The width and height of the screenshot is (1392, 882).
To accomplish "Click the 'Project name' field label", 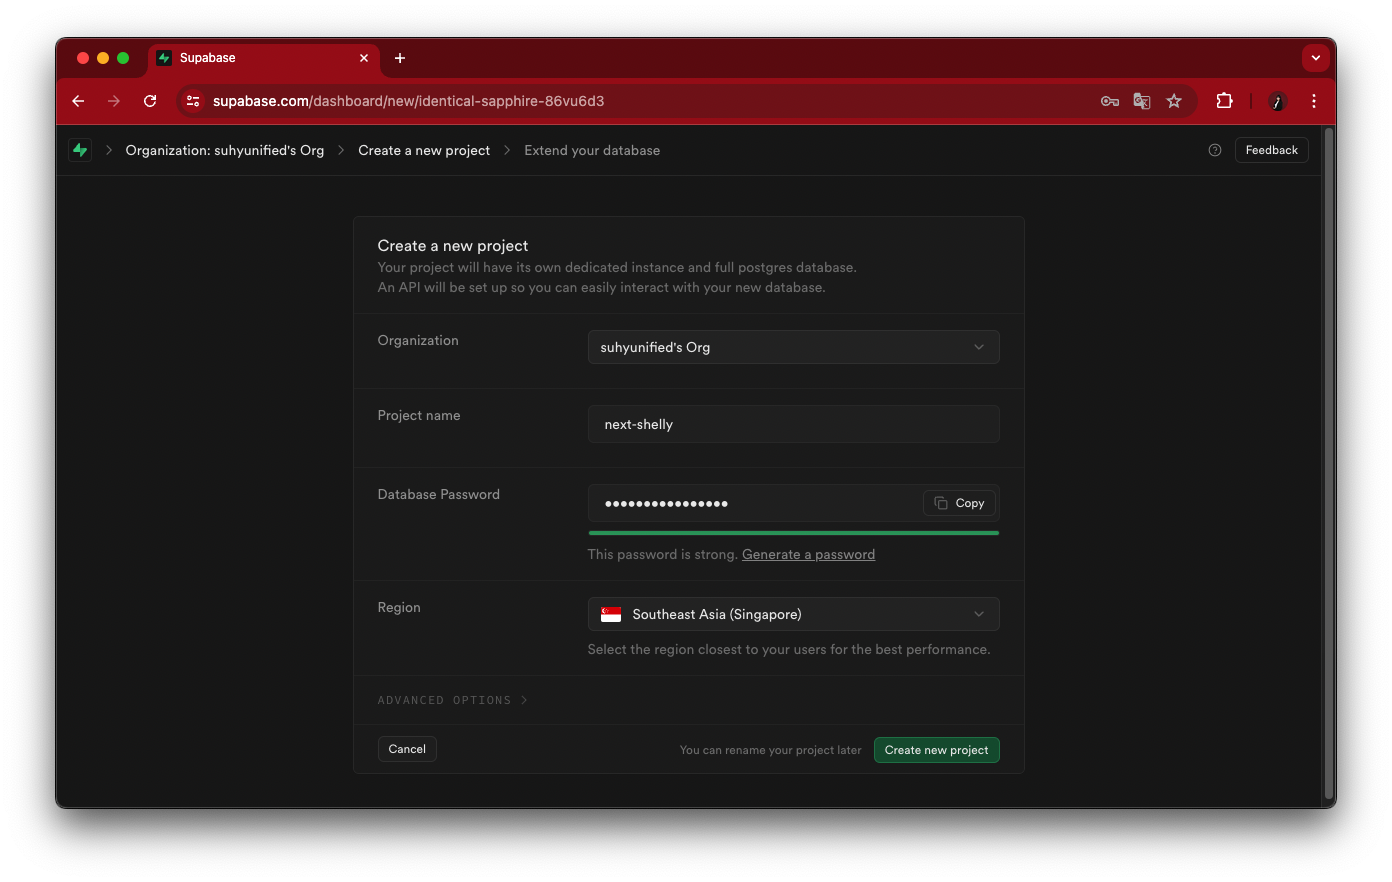I will tap(419, 415).
